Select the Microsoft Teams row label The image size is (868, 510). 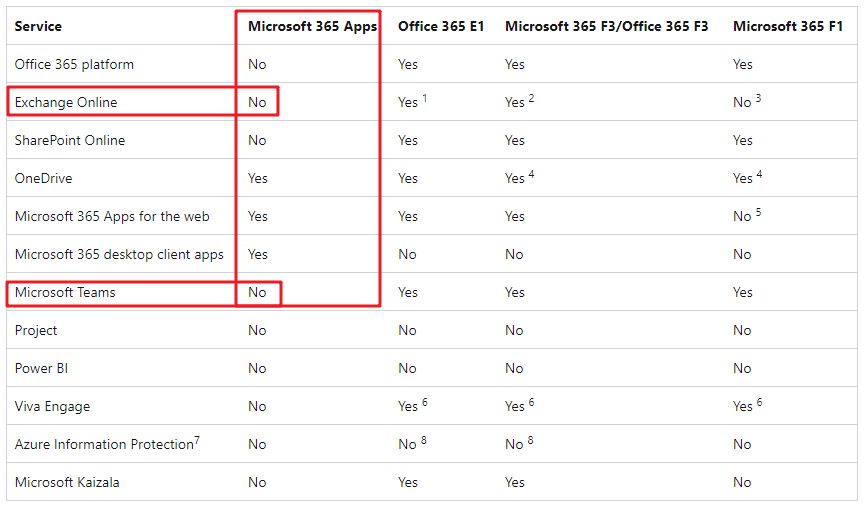click(65, 292)
